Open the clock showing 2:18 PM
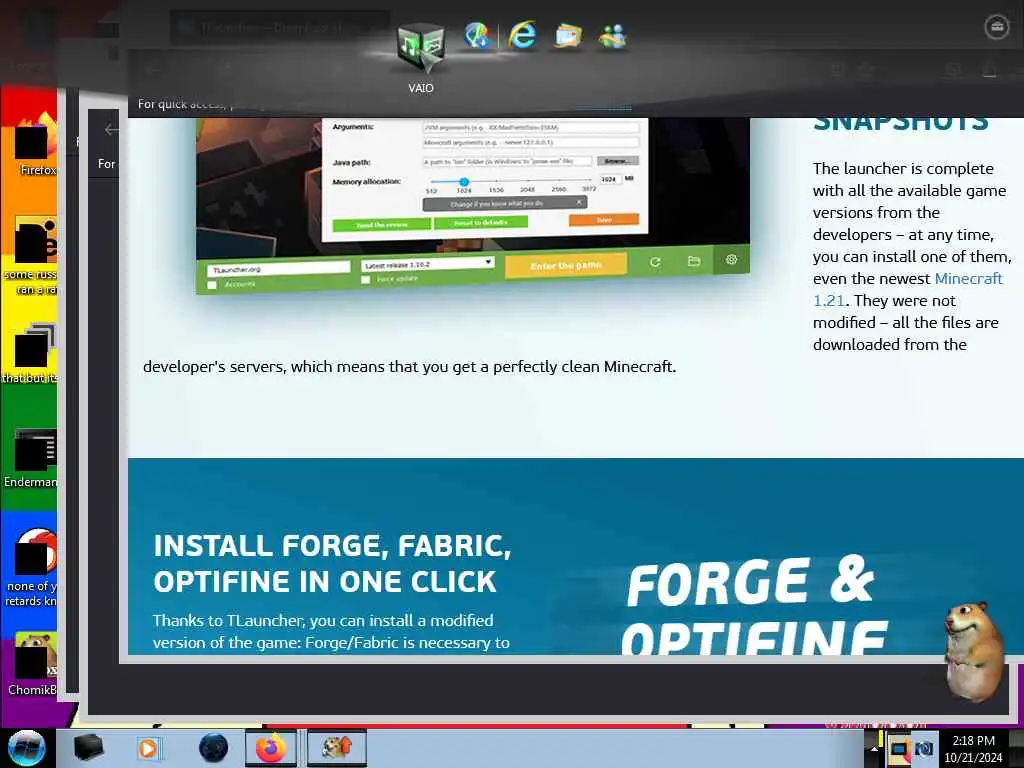1024x768 pixels. 973,749
